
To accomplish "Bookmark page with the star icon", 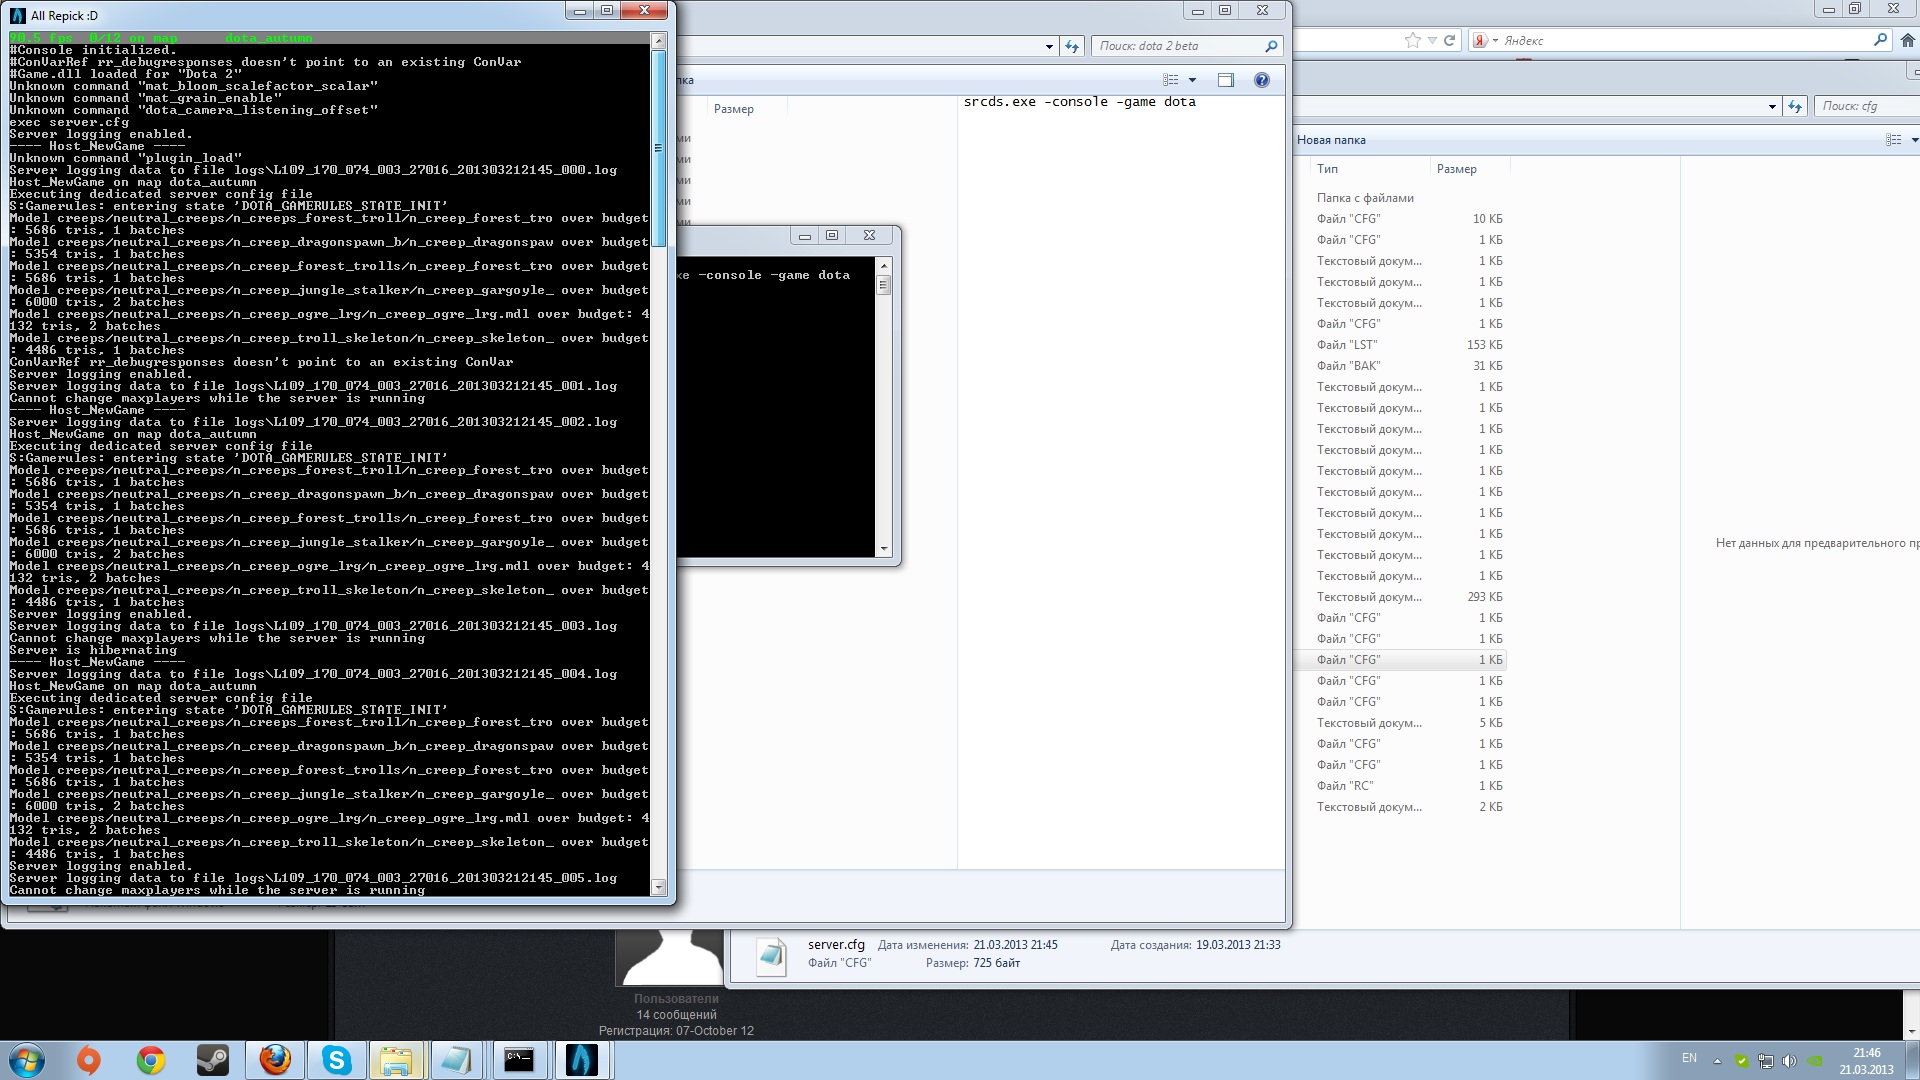I will [1412, 40].
